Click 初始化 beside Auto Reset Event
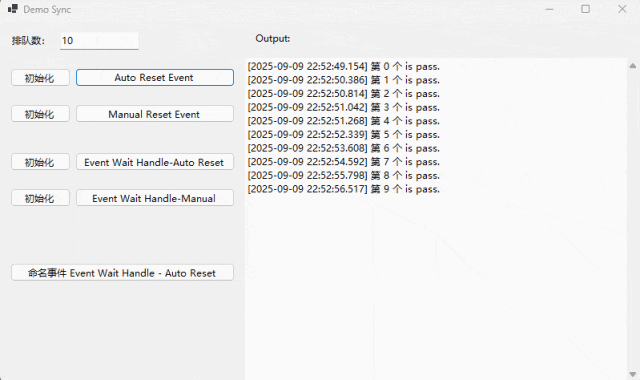 pos(40,78)
